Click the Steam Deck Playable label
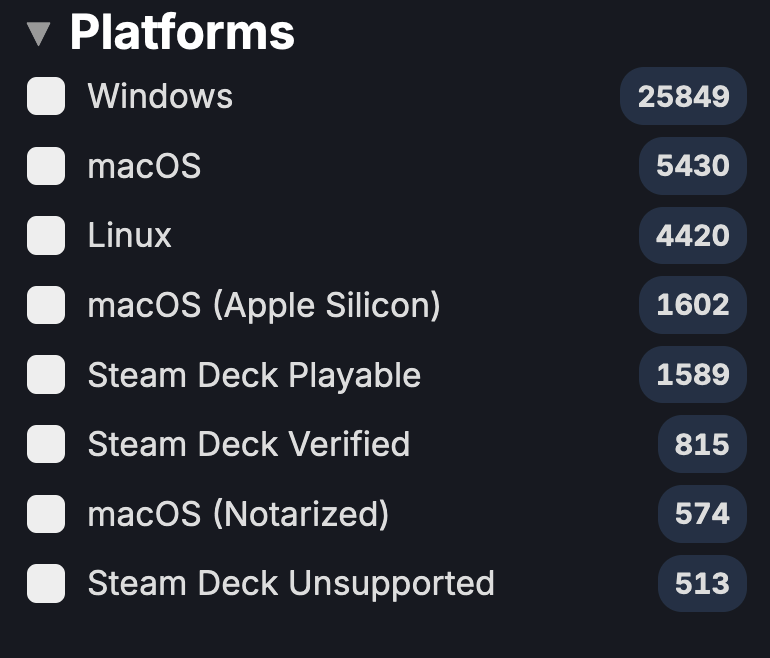770x658 pixels. coord(254,375)
